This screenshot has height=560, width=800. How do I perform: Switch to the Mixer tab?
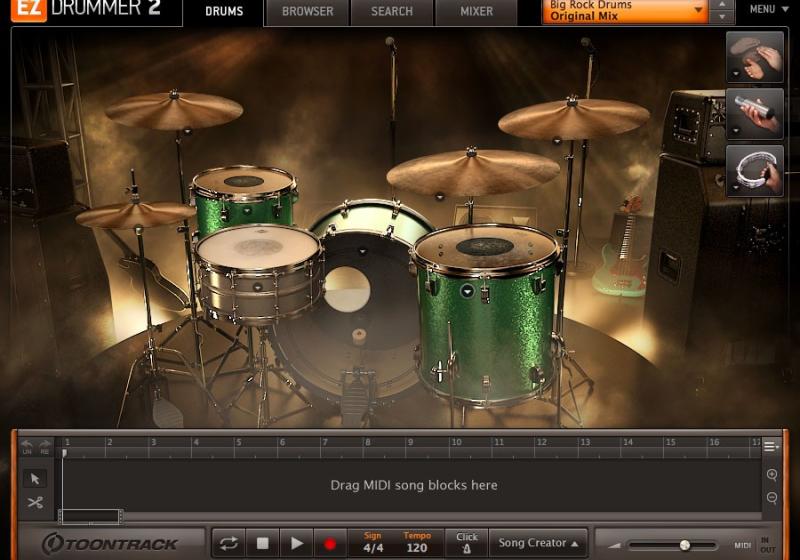point(476,12)
